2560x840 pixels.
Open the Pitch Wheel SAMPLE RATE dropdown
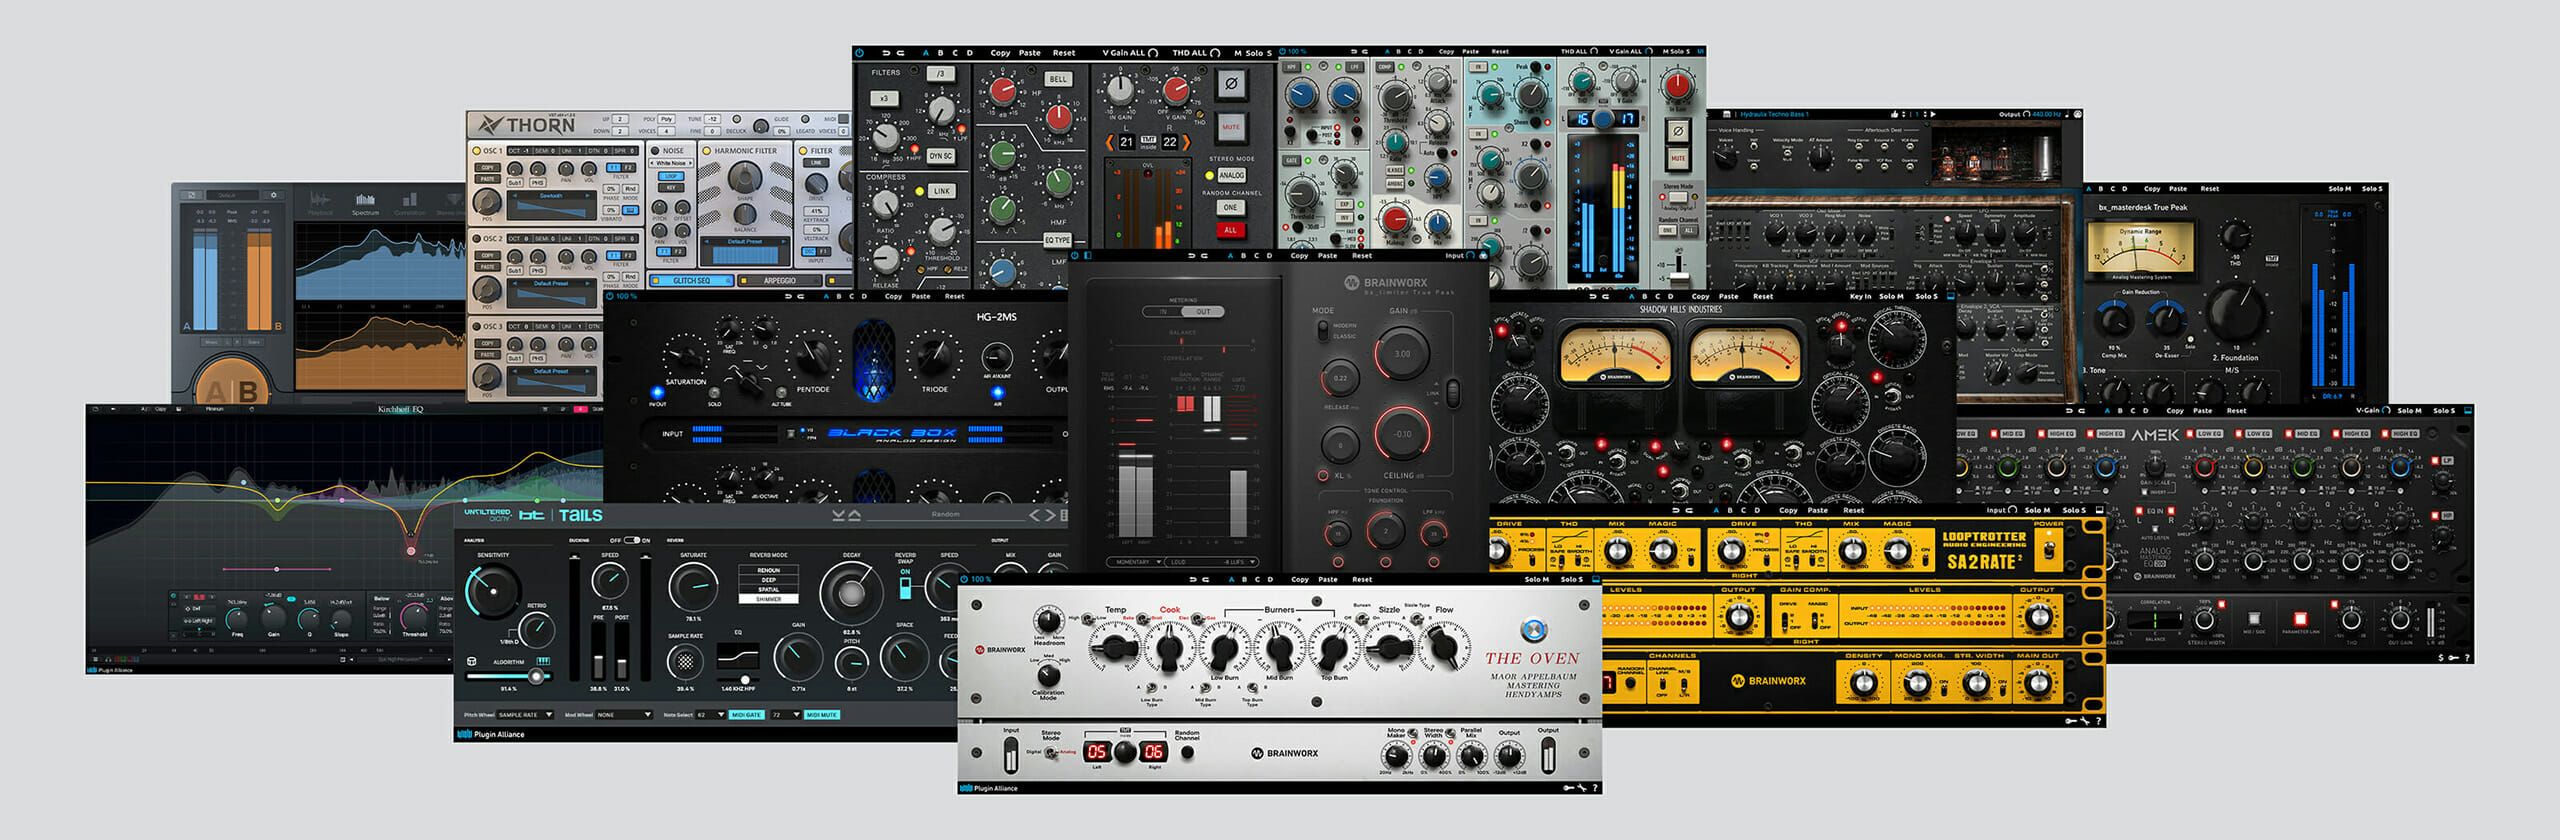click(x=524, y=715)
